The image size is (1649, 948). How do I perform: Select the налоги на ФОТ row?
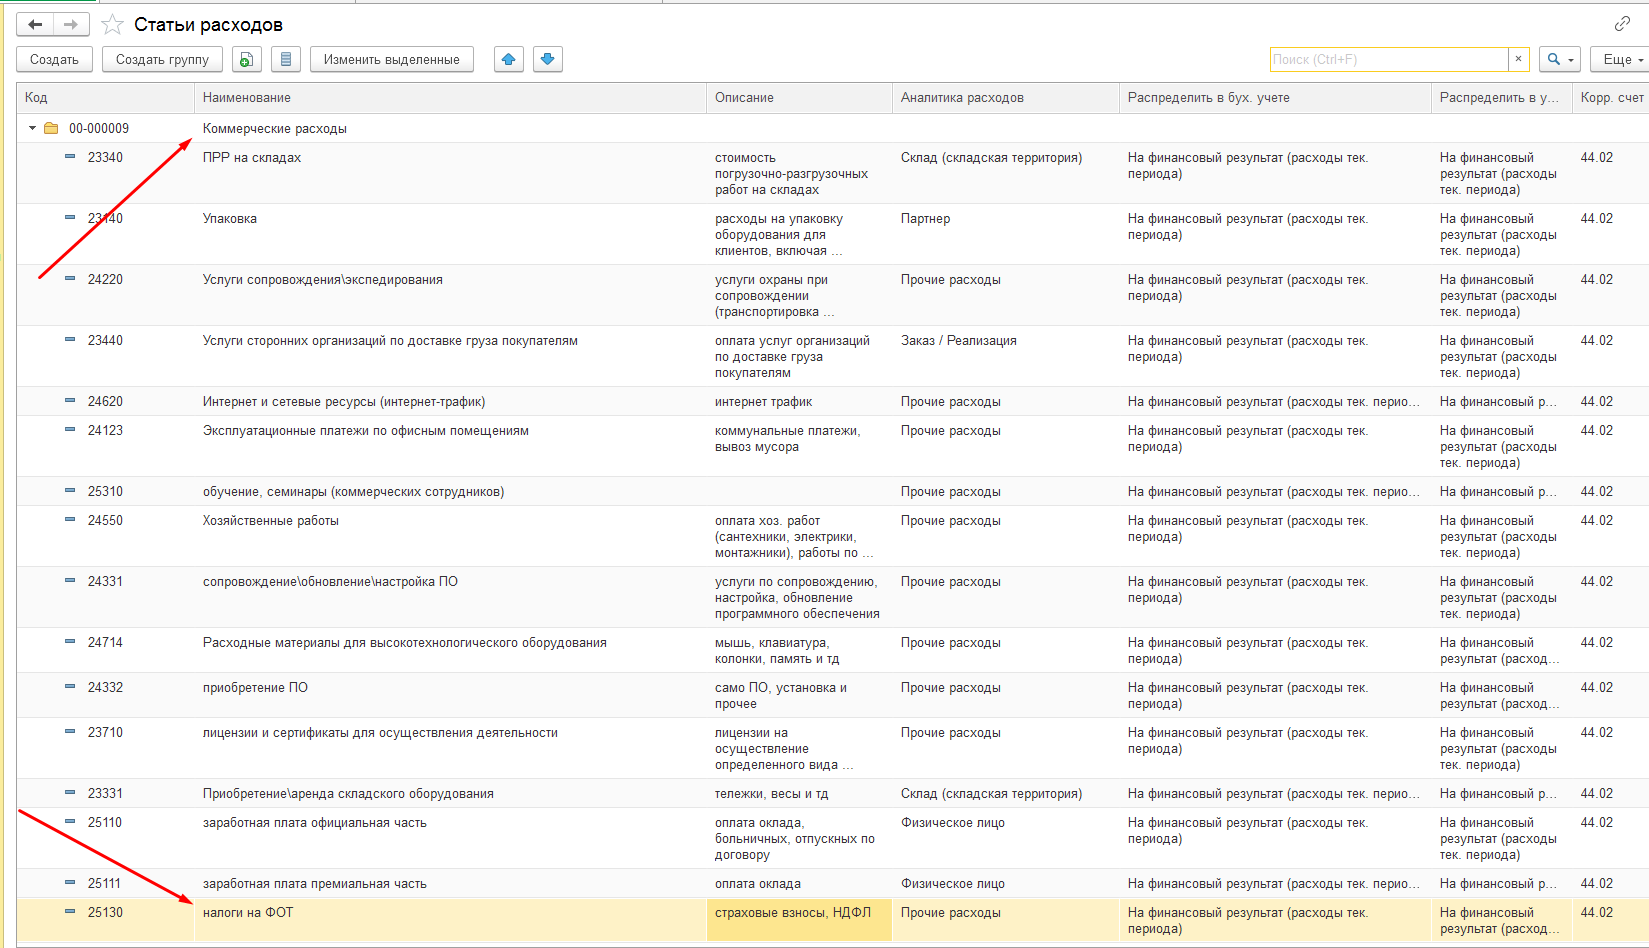pos(832,920)
